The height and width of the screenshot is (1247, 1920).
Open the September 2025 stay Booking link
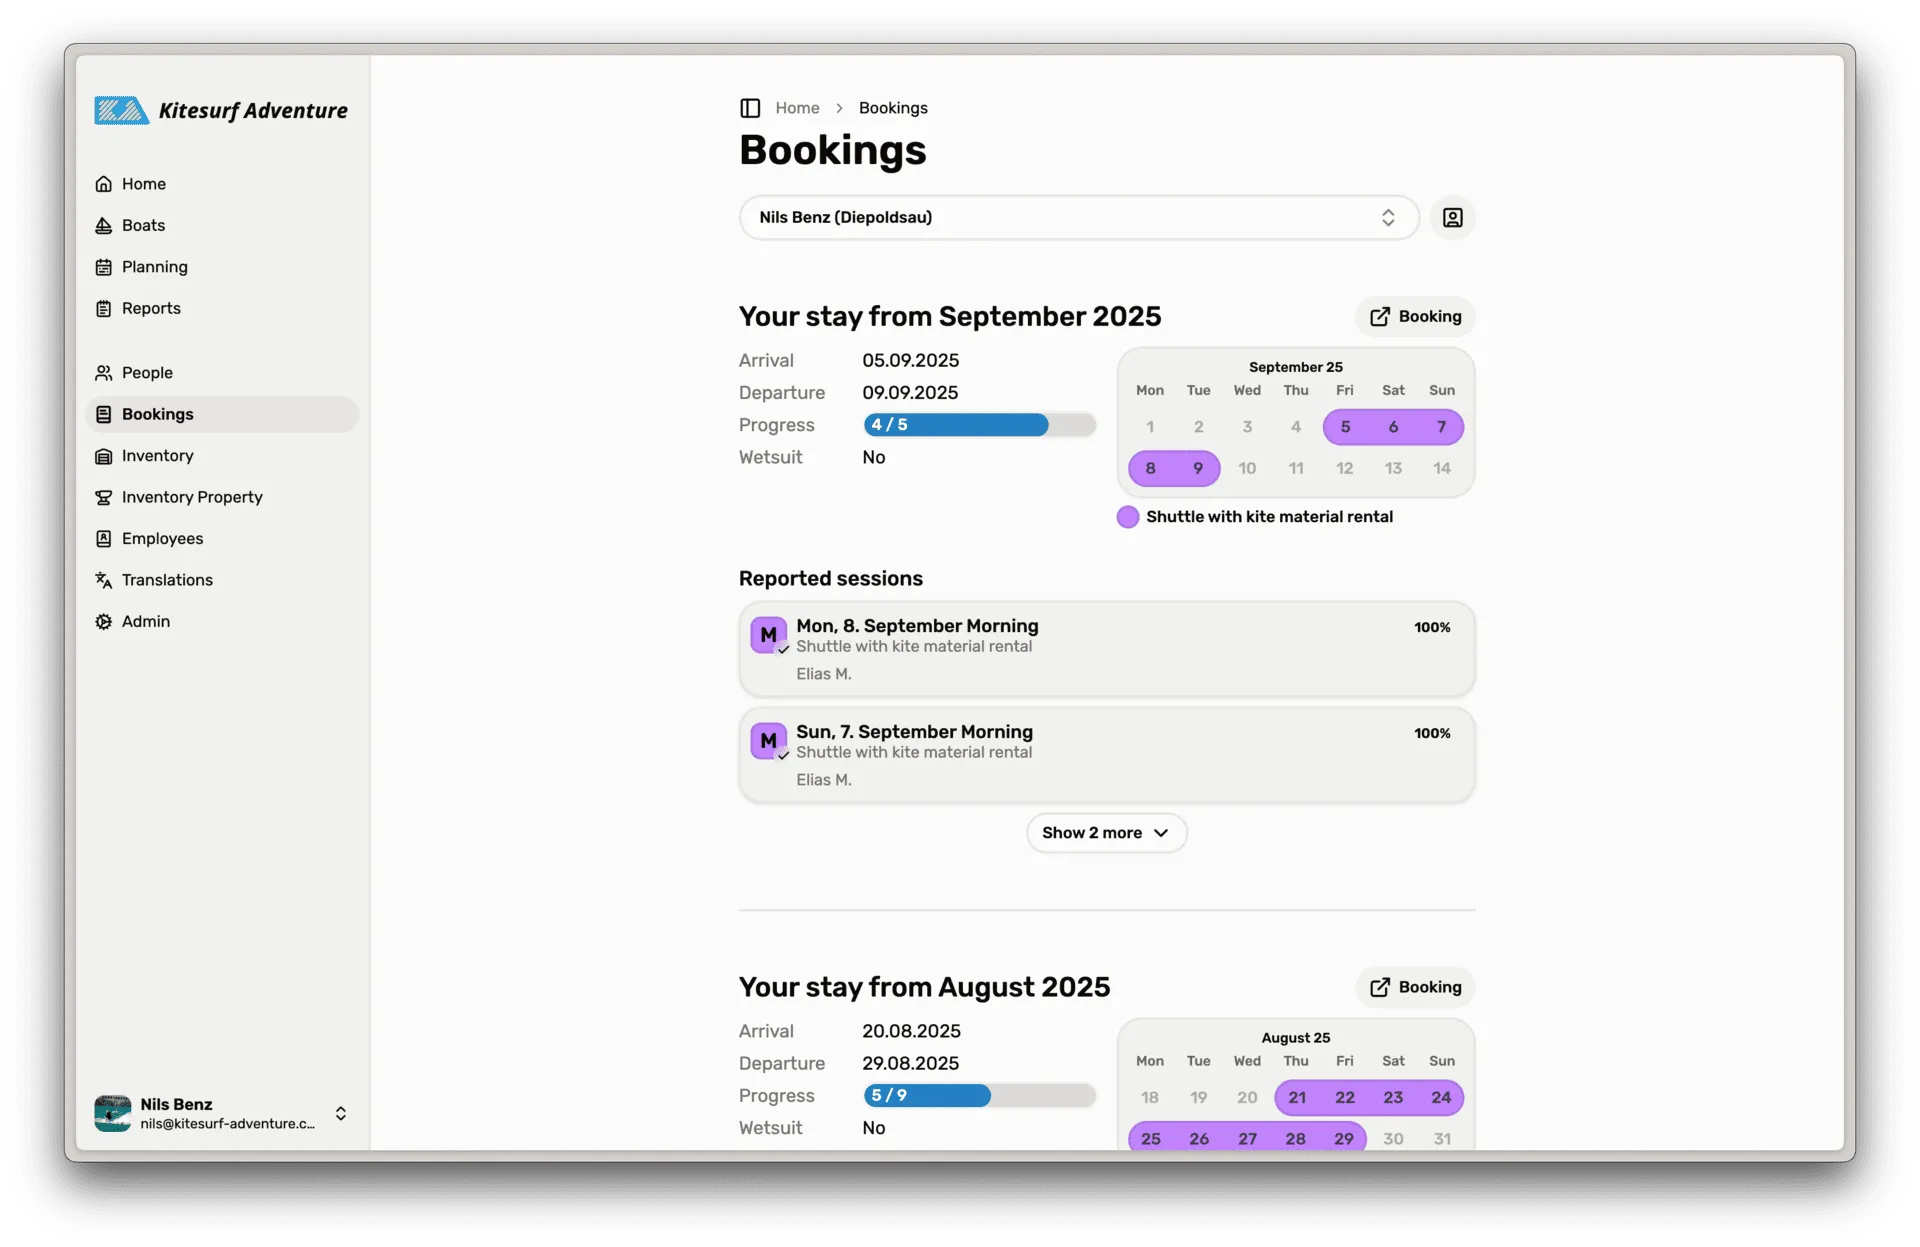point(1415,317)
